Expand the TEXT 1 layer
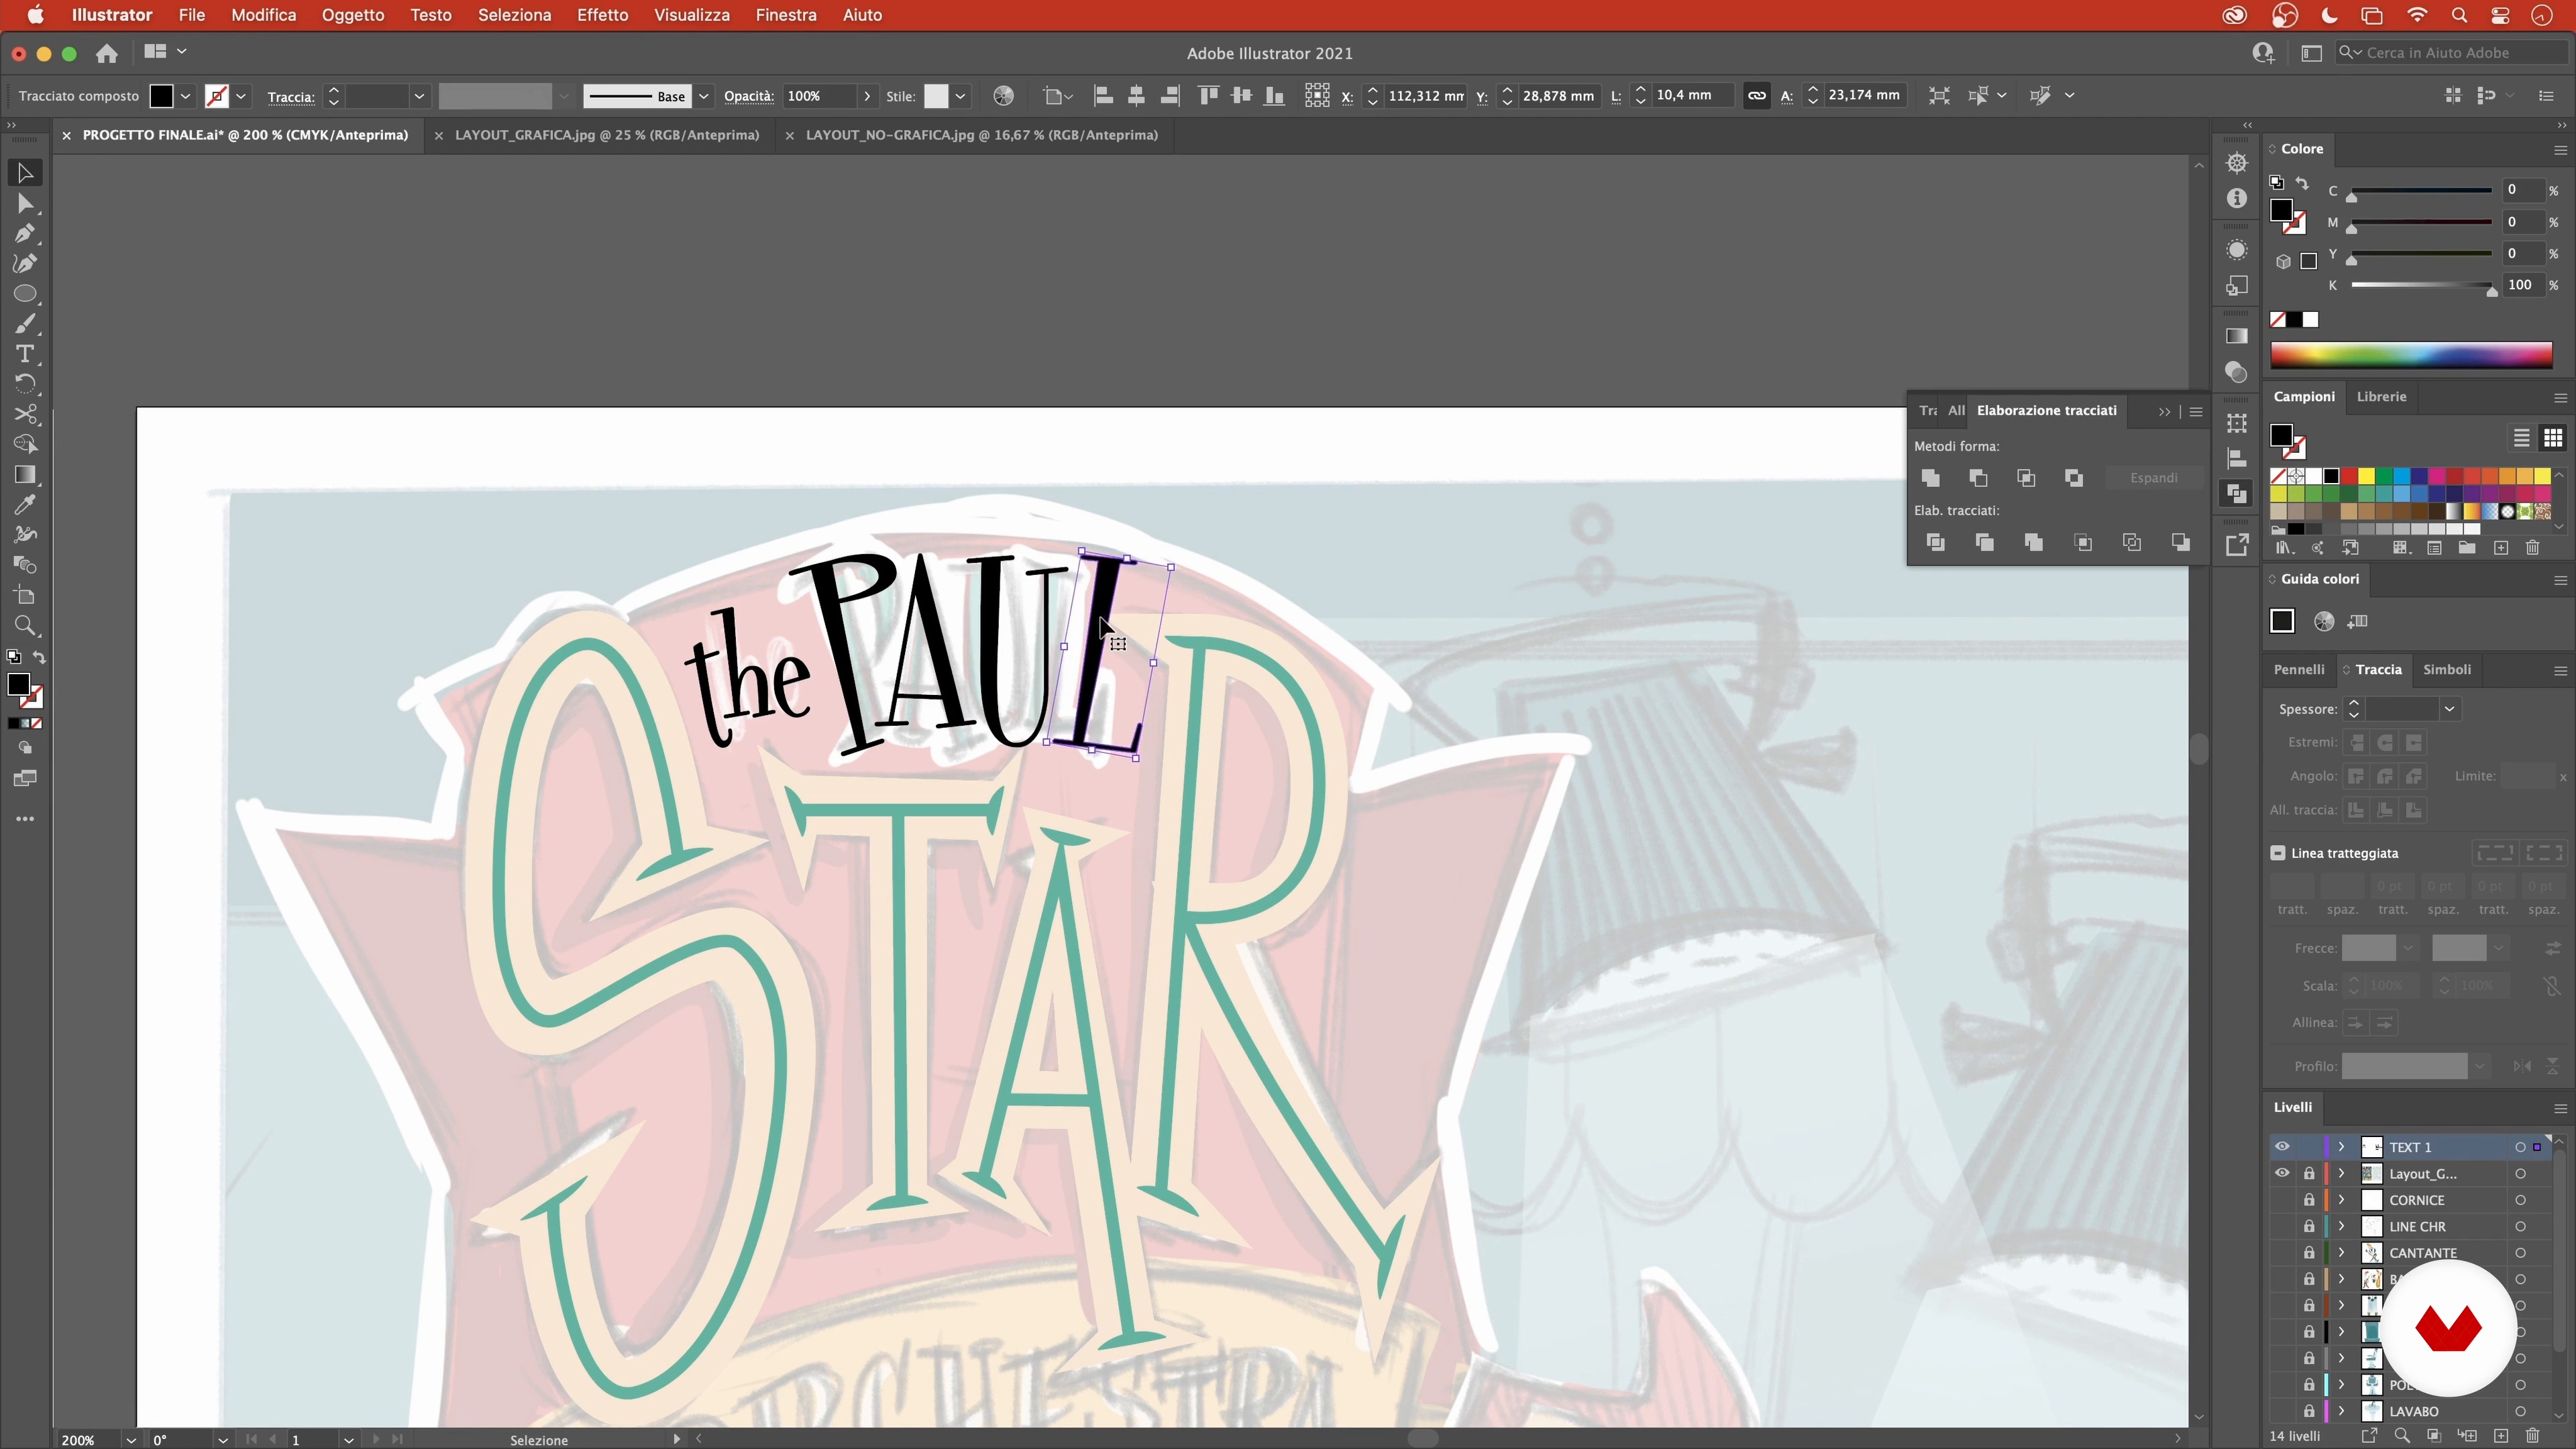 click(x=2341, y=1147)
